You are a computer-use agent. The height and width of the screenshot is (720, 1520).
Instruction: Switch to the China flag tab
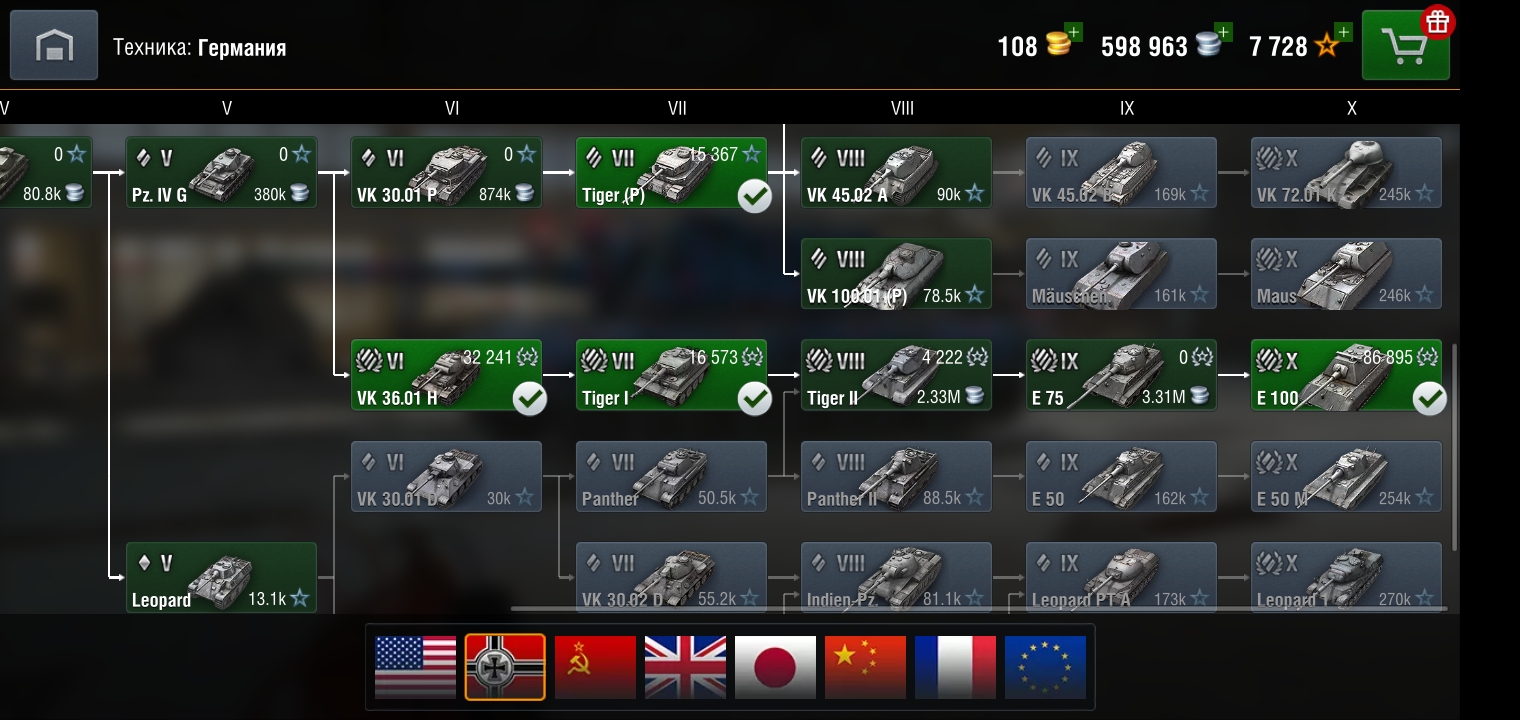click(865, 667)
